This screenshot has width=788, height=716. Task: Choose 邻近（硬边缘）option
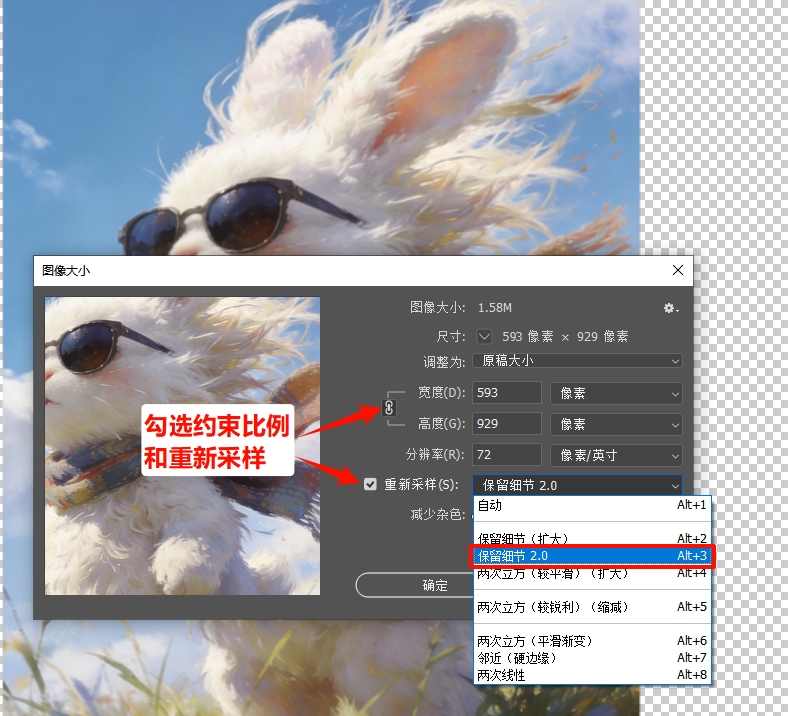pos(592,658)
